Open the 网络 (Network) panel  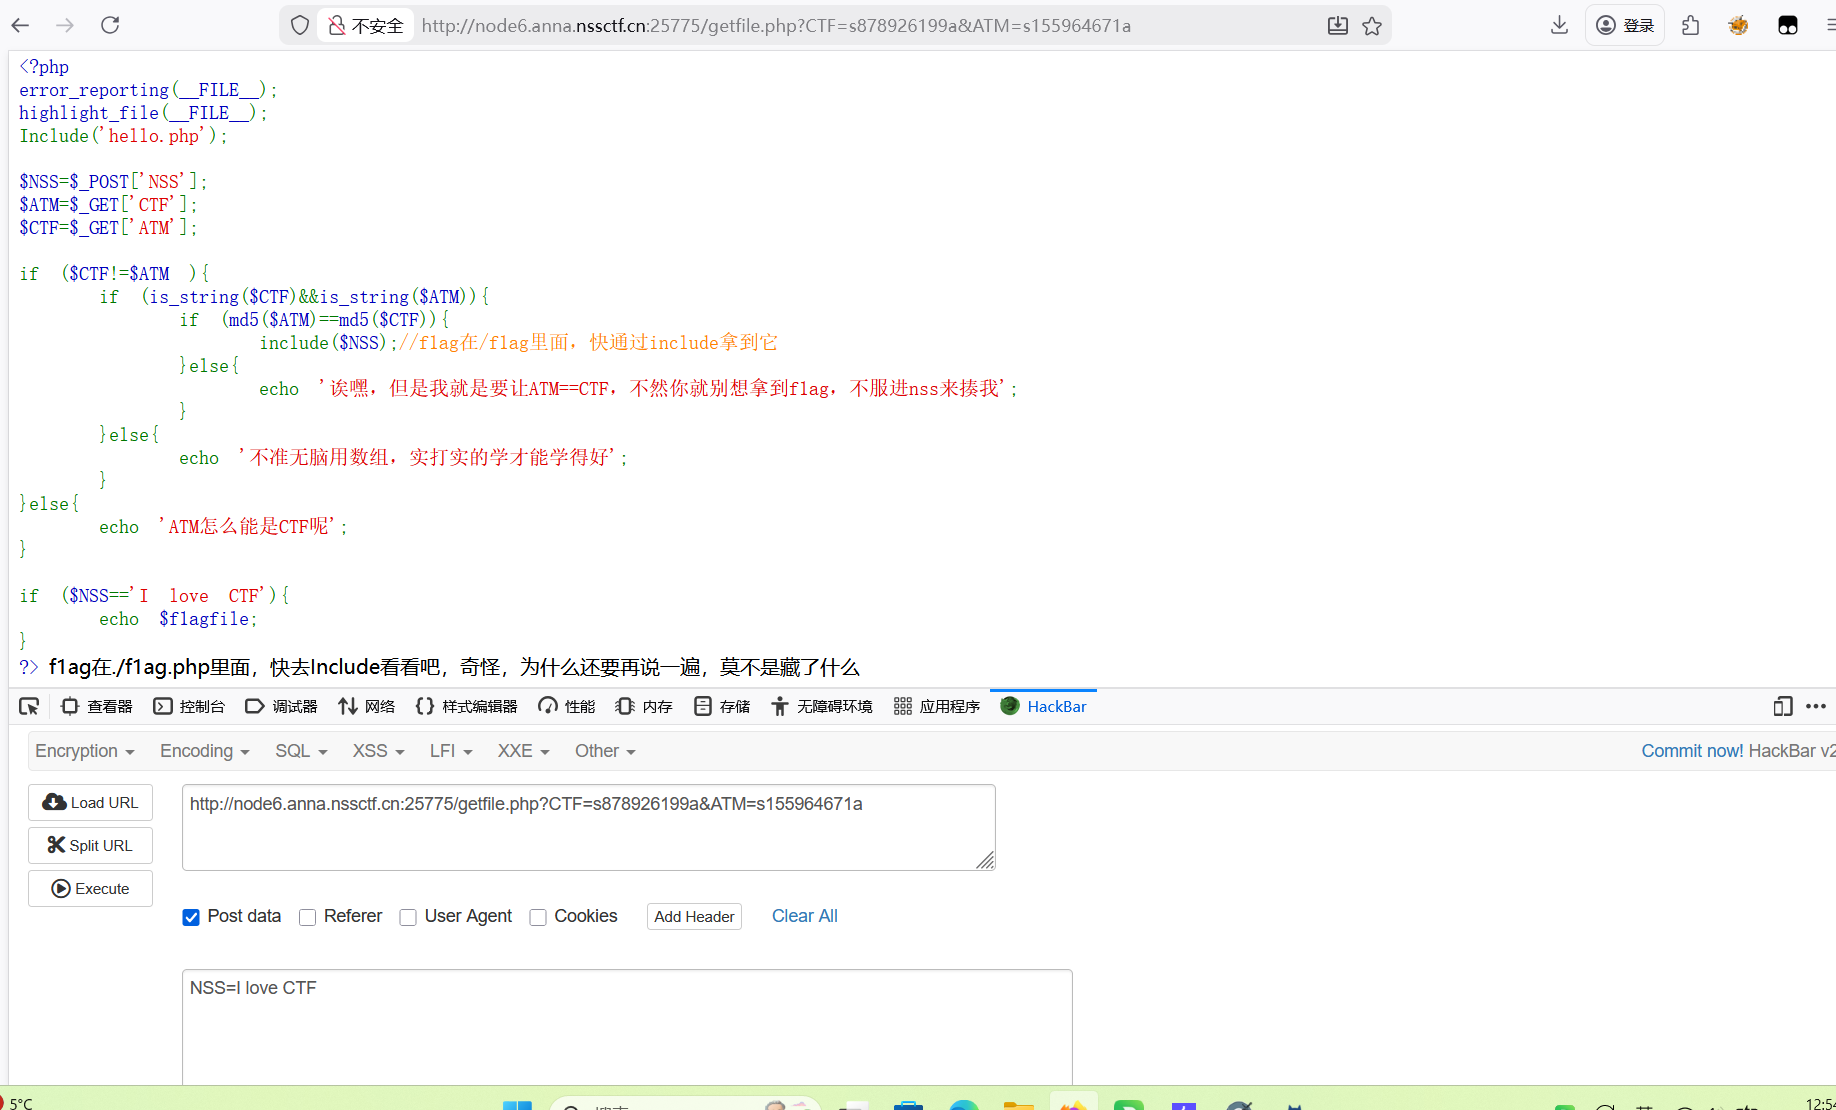(x=367, y=706)
